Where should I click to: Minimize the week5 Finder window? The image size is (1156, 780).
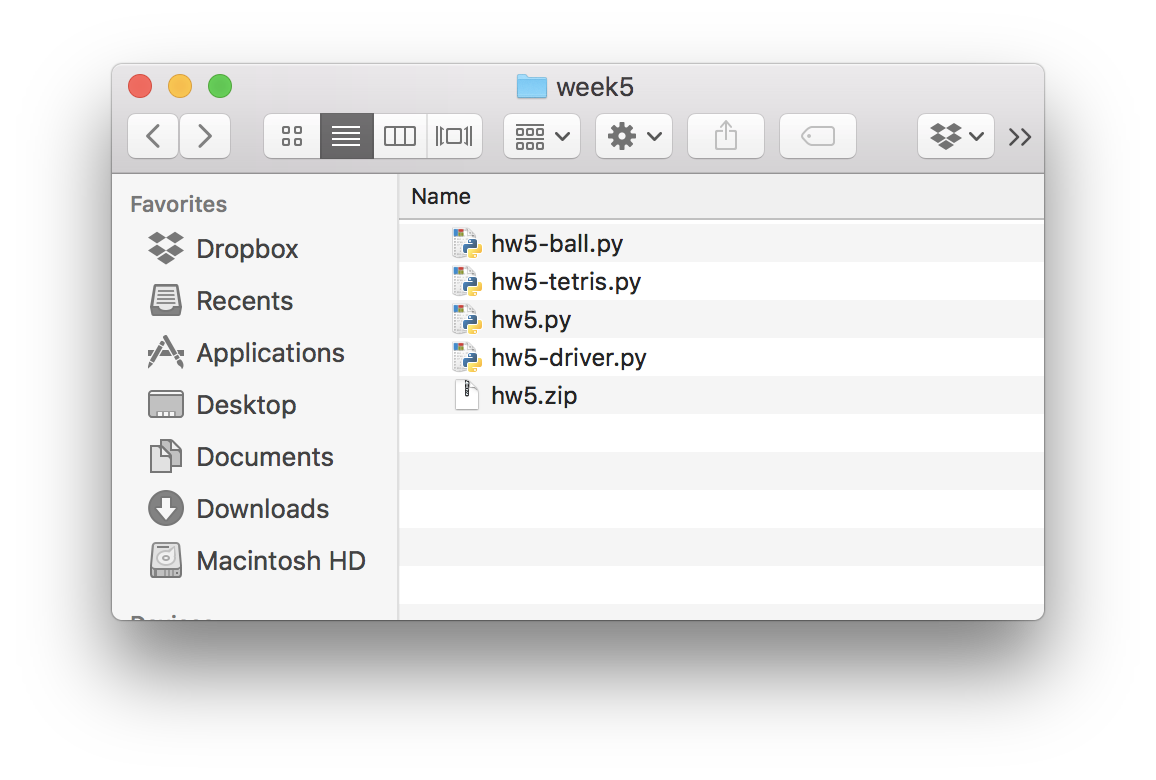tap(180, 86)
